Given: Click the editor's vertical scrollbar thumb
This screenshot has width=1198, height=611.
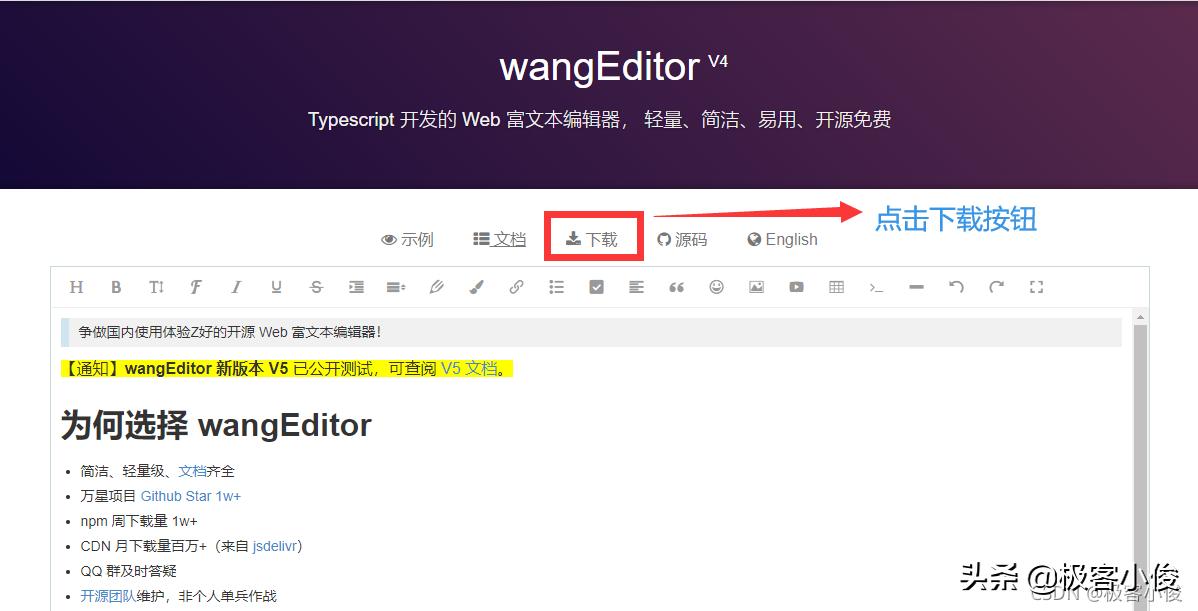Looking at the screenshot, I should tap(1140, 467).
